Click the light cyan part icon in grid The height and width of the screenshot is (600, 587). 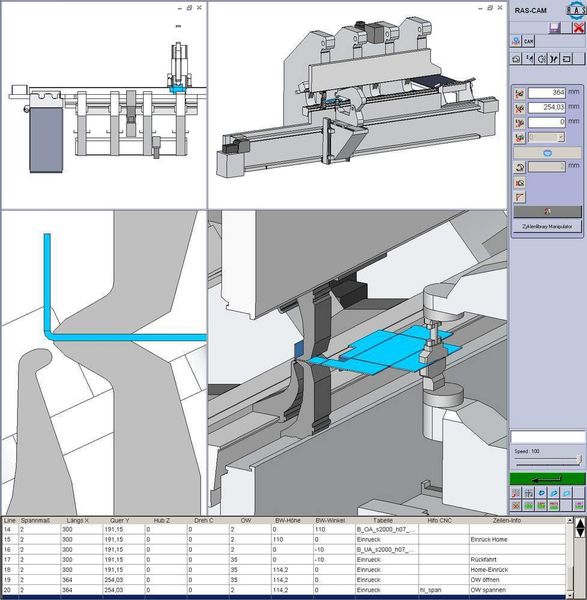pos(566,494)
